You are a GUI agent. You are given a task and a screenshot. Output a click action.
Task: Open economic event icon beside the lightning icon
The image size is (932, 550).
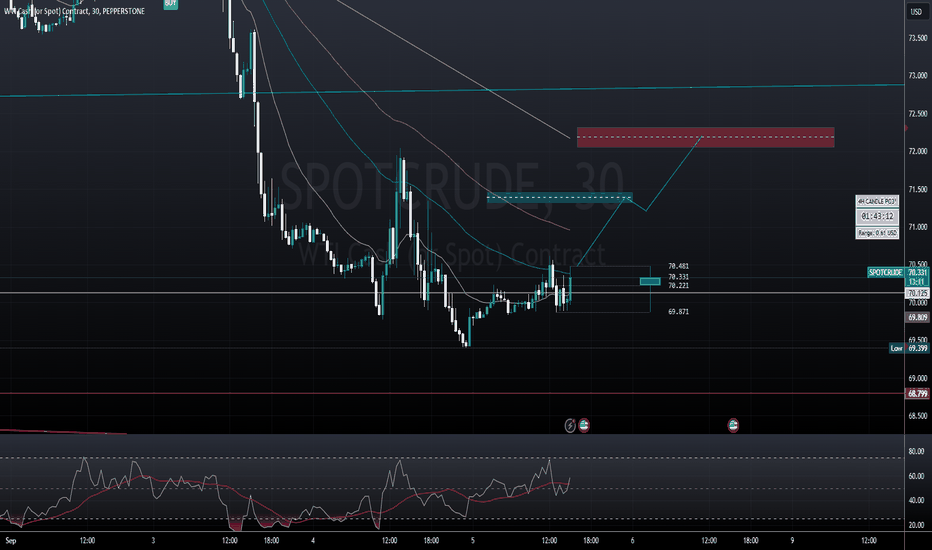click(x=584, y=425)
